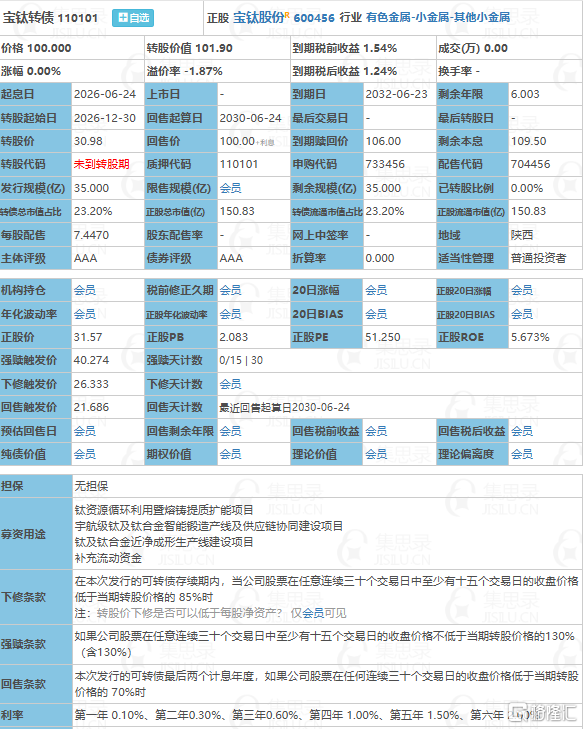This screenshot has width=583, height=729.
Task: Open 会员 link beside 20日涨幅
Action: 376,291
